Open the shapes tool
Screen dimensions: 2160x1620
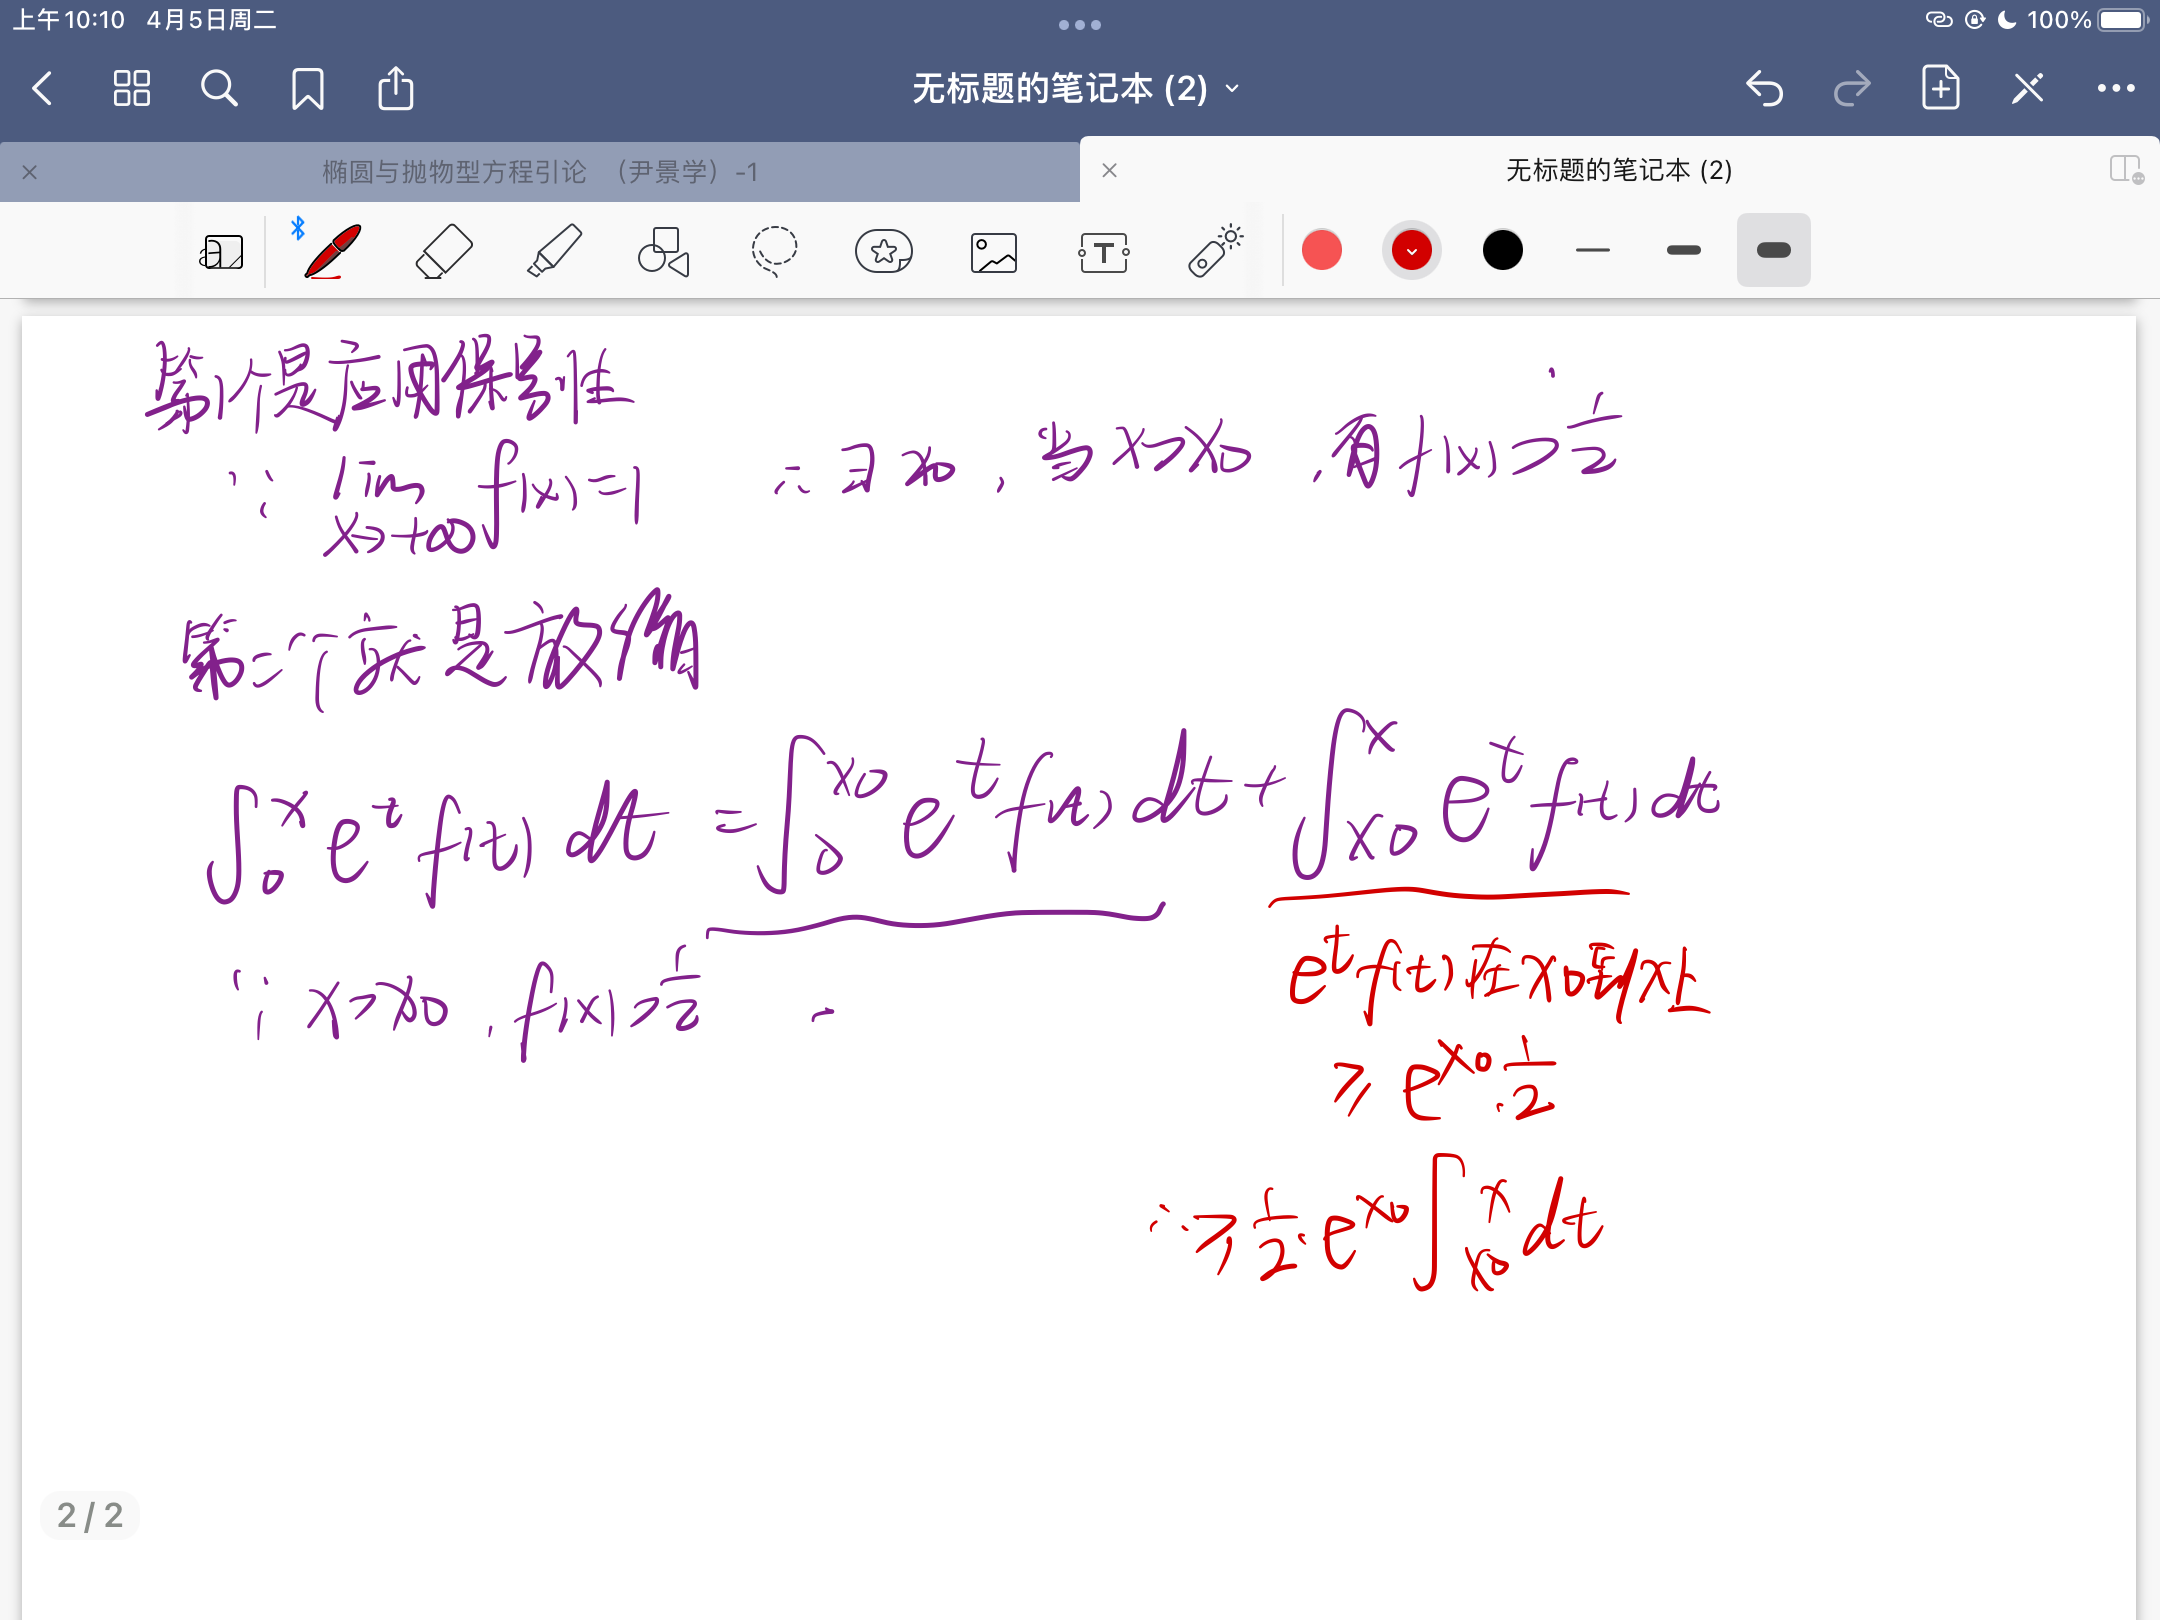tap(664, 251)
